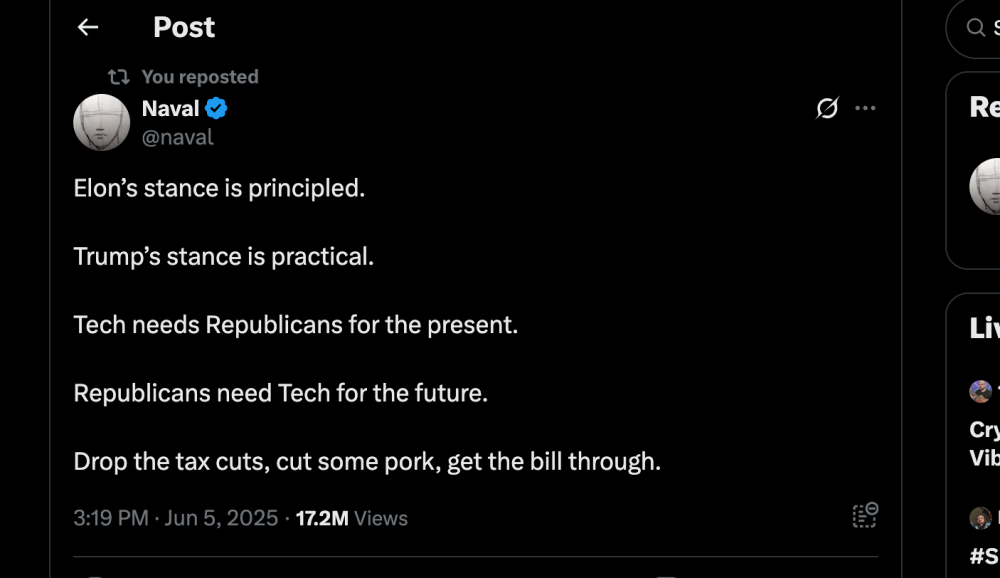The image size is (1000, 578).
Task: Open Naval's profile picture avatar
Action: [x=101, y=122]
